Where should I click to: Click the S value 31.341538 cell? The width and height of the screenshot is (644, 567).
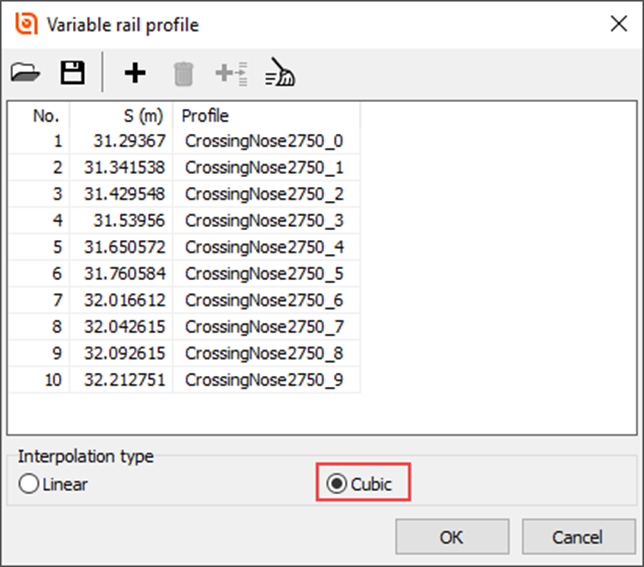point(125,168)
